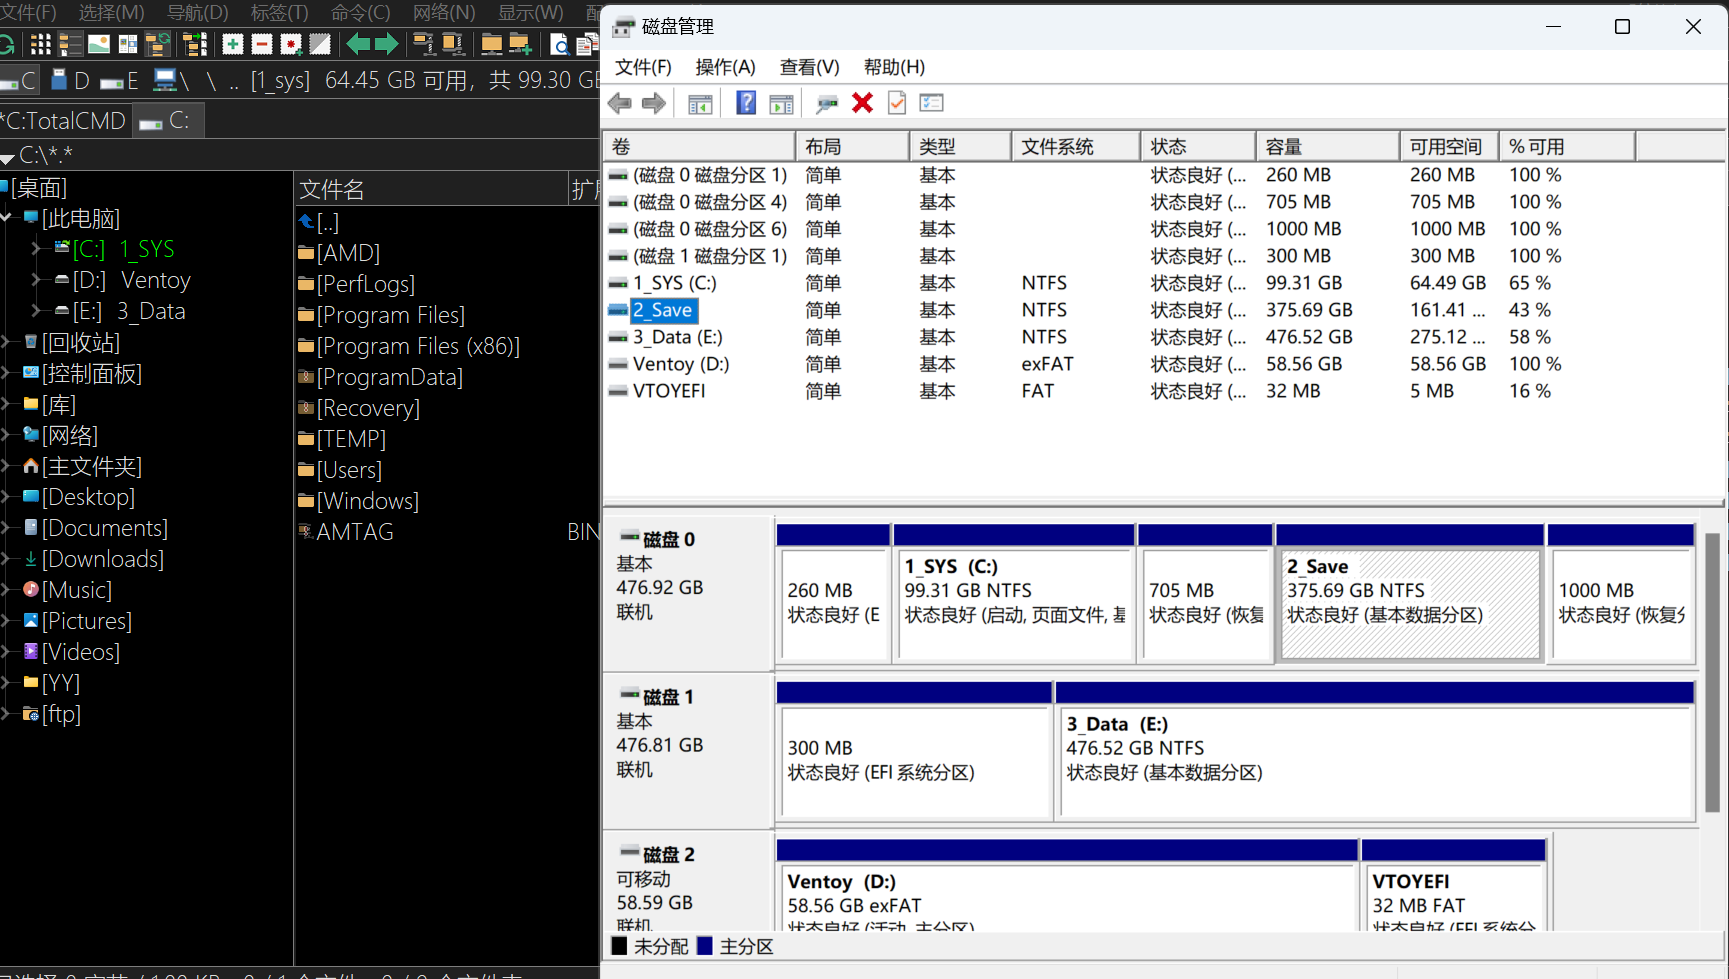Open the 查看(V) menu in Disk Management
The width and height of the screenshot is (1729, 979).
click(x=809, y=67)
